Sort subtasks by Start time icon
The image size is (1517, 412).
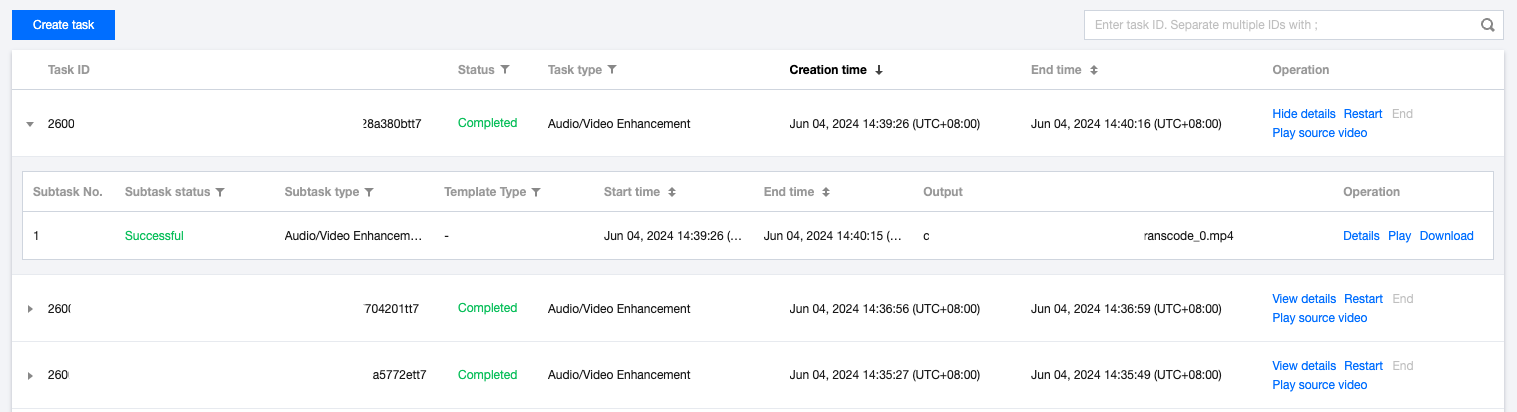[x=672, y=192]
